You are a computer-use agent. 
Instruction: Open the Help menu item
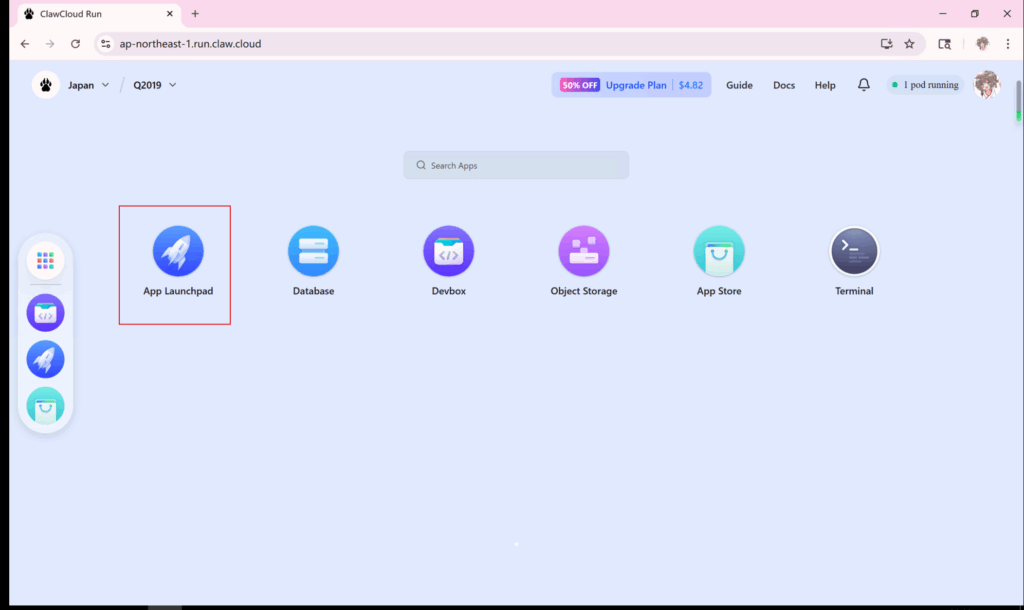825,85
